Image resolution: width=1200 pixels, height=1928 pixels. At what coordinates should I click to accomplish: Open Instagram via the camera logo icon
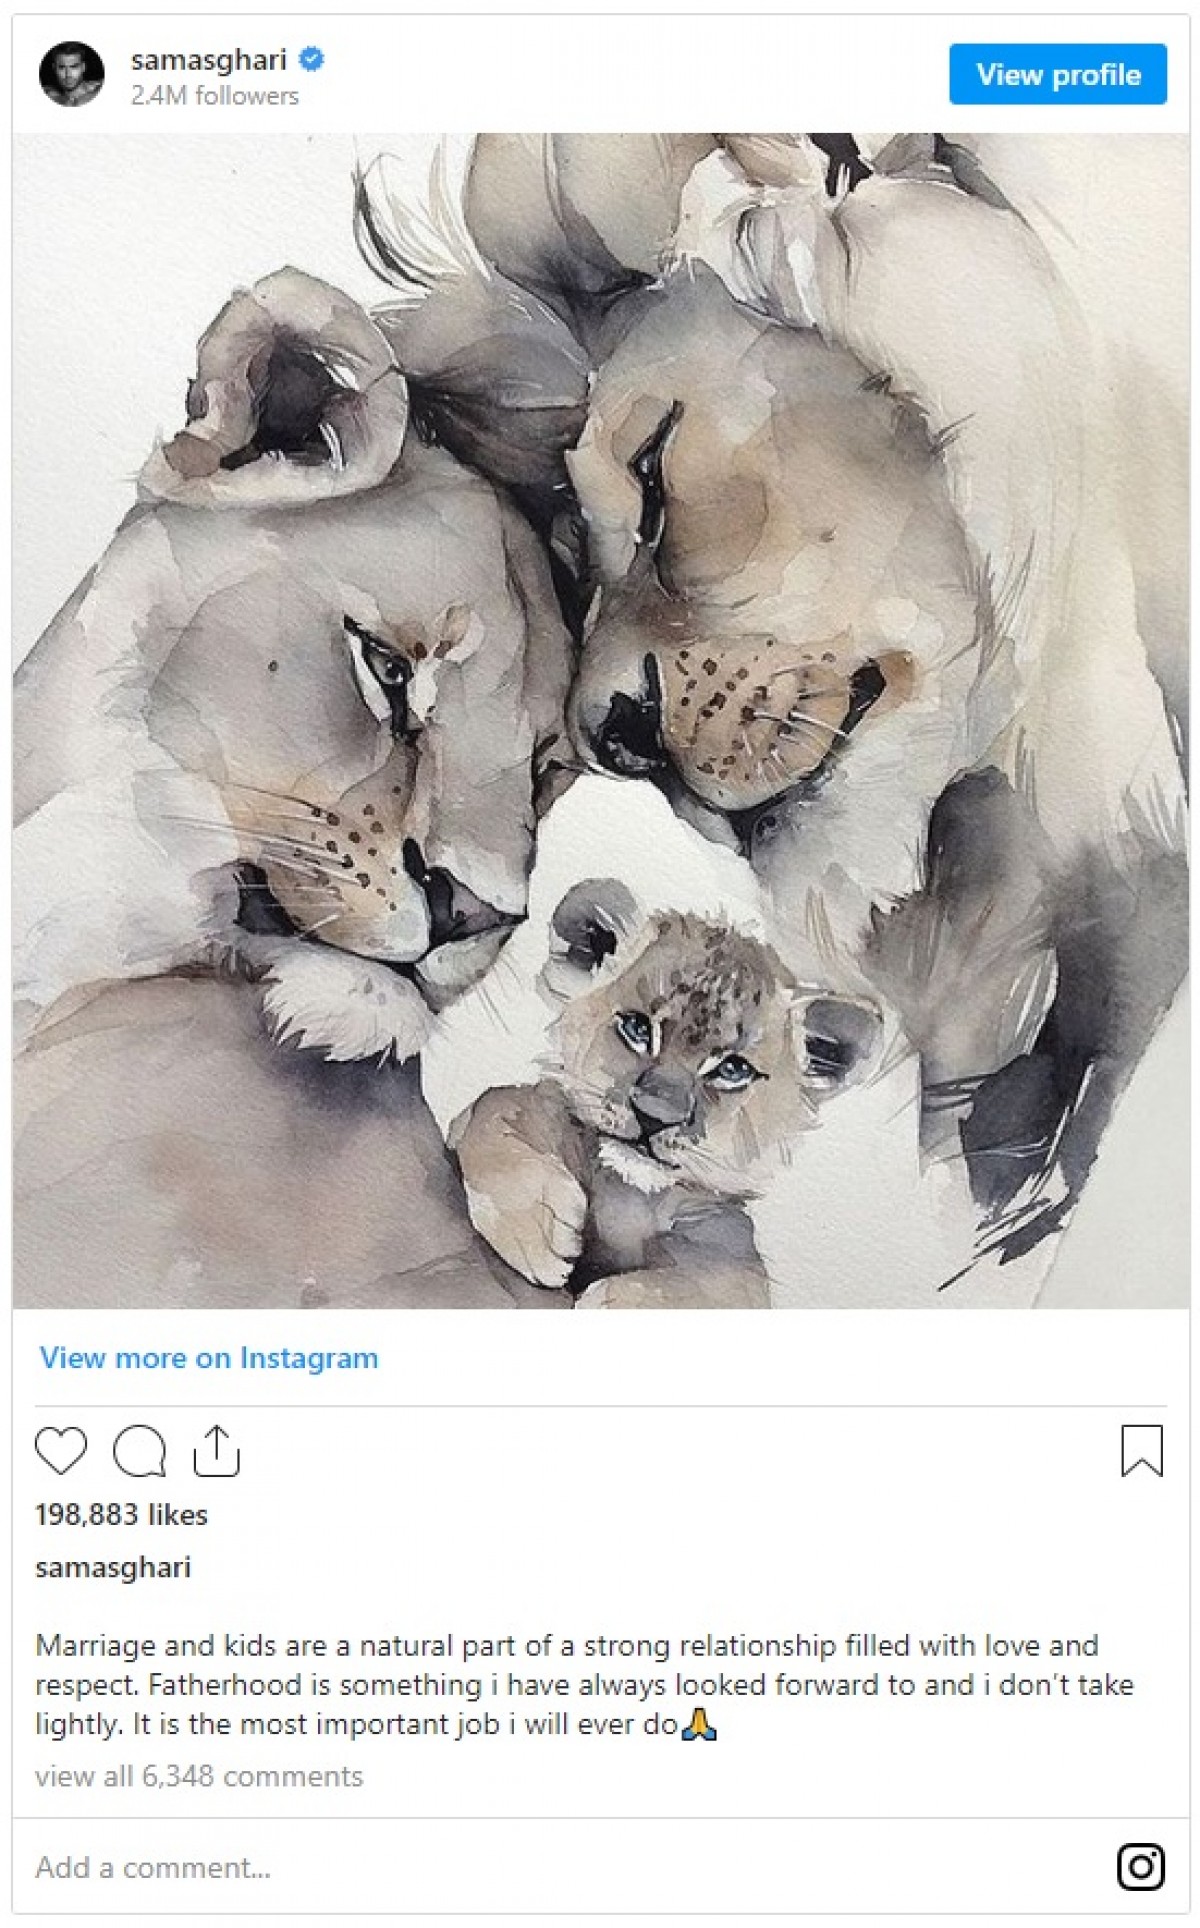tap(1141, 1867)
